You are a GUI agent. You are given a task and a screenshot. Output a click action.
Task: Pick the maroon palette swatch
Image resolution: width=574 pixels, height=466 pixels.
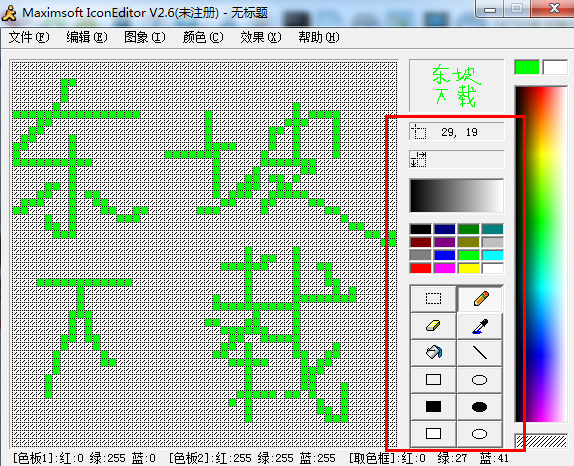[x=421, y=242]
